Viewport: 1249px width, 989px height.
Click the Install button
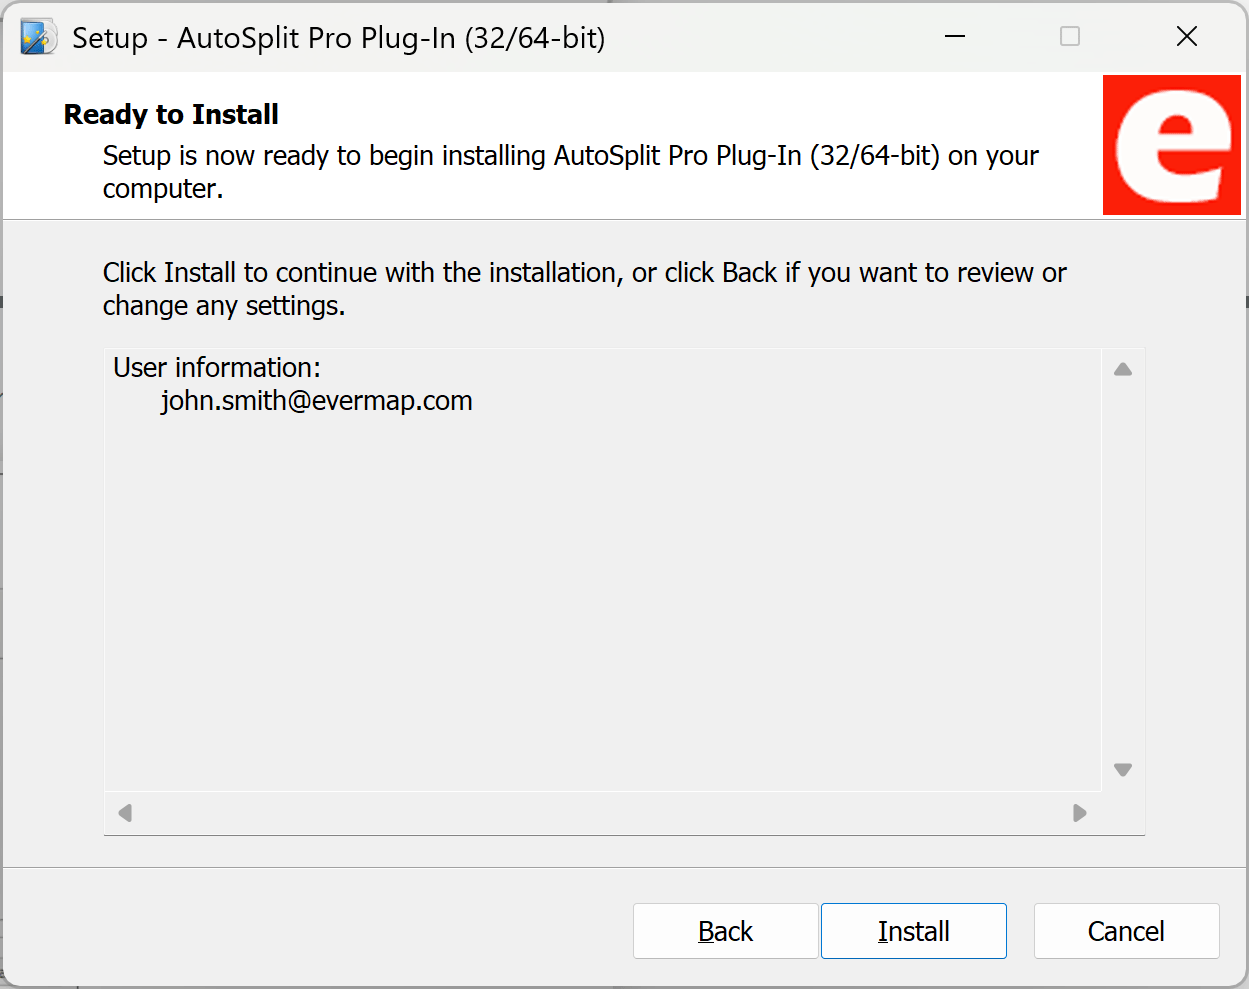913,931
